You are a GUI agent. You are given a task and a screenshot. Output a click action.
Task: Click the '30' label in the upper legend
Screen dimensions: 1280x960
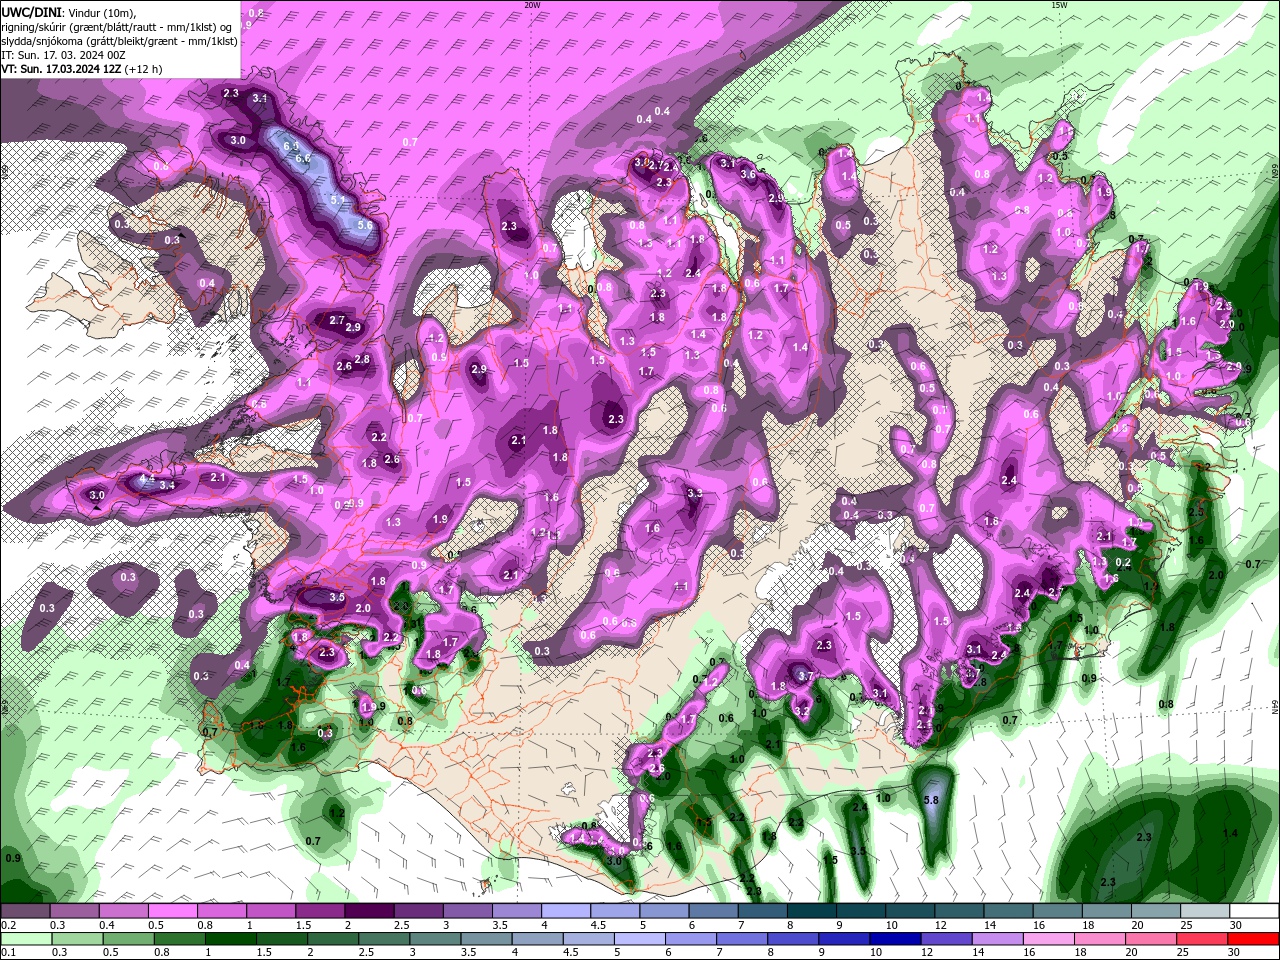coord(1236,925)
